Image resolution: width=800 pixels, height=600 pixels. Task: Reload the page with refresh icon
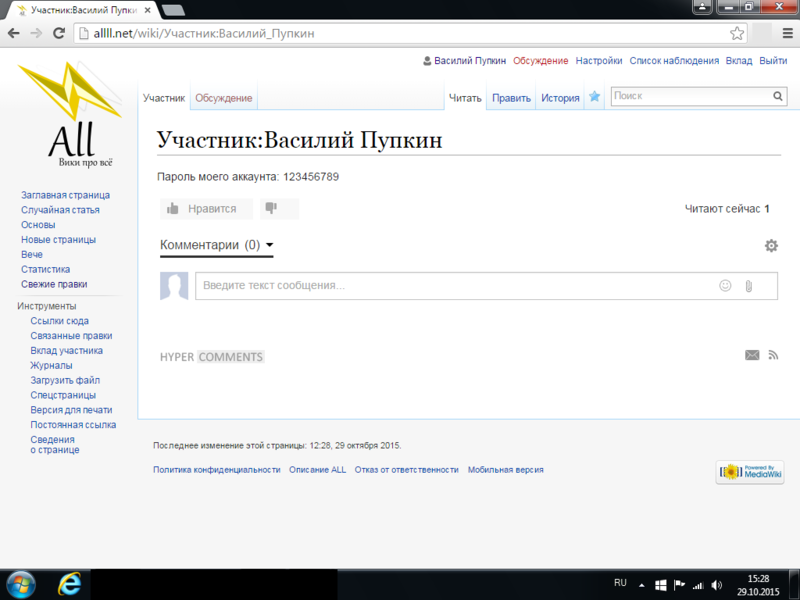point(59,33)
